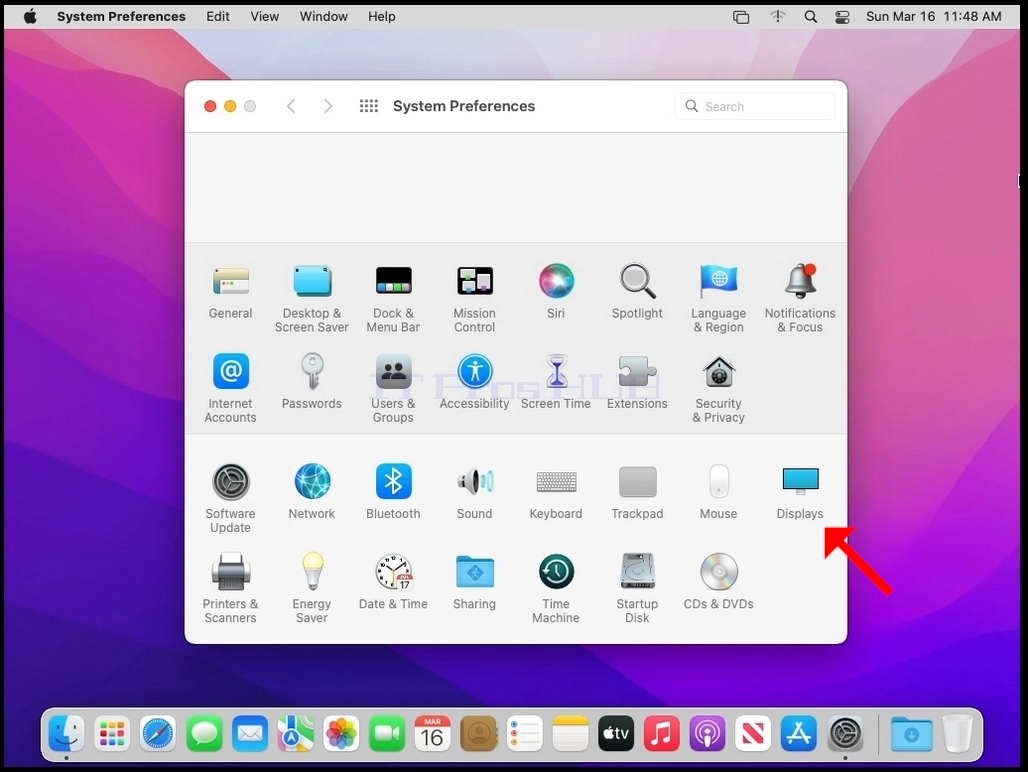Launch Safari from the Dock
Screen dimensions: 1028x772
tap(158, 733)
